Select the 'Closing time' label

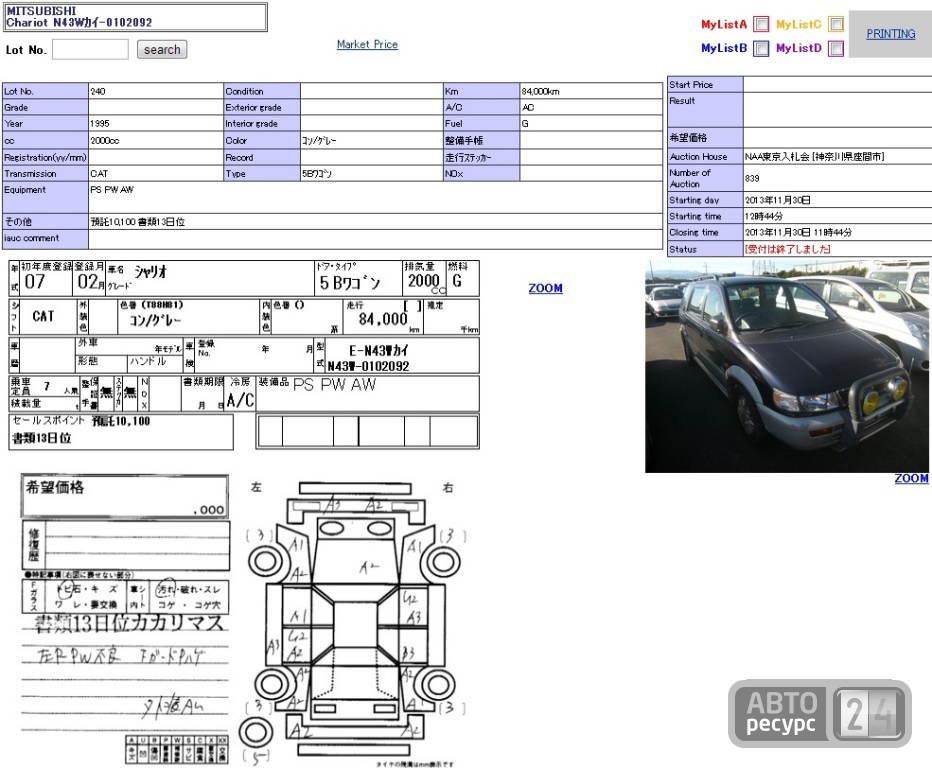tap(694, 232)
